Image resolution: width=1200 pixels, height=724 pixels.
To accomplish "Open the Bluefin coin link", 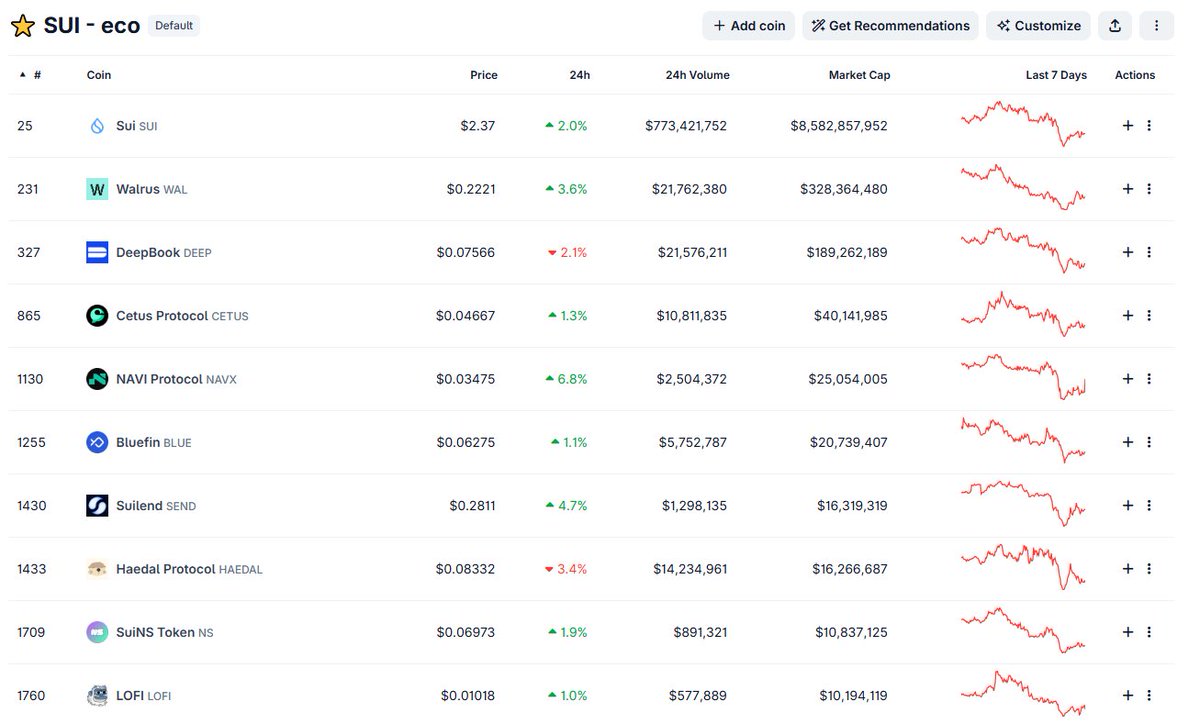I will [154, 442].
